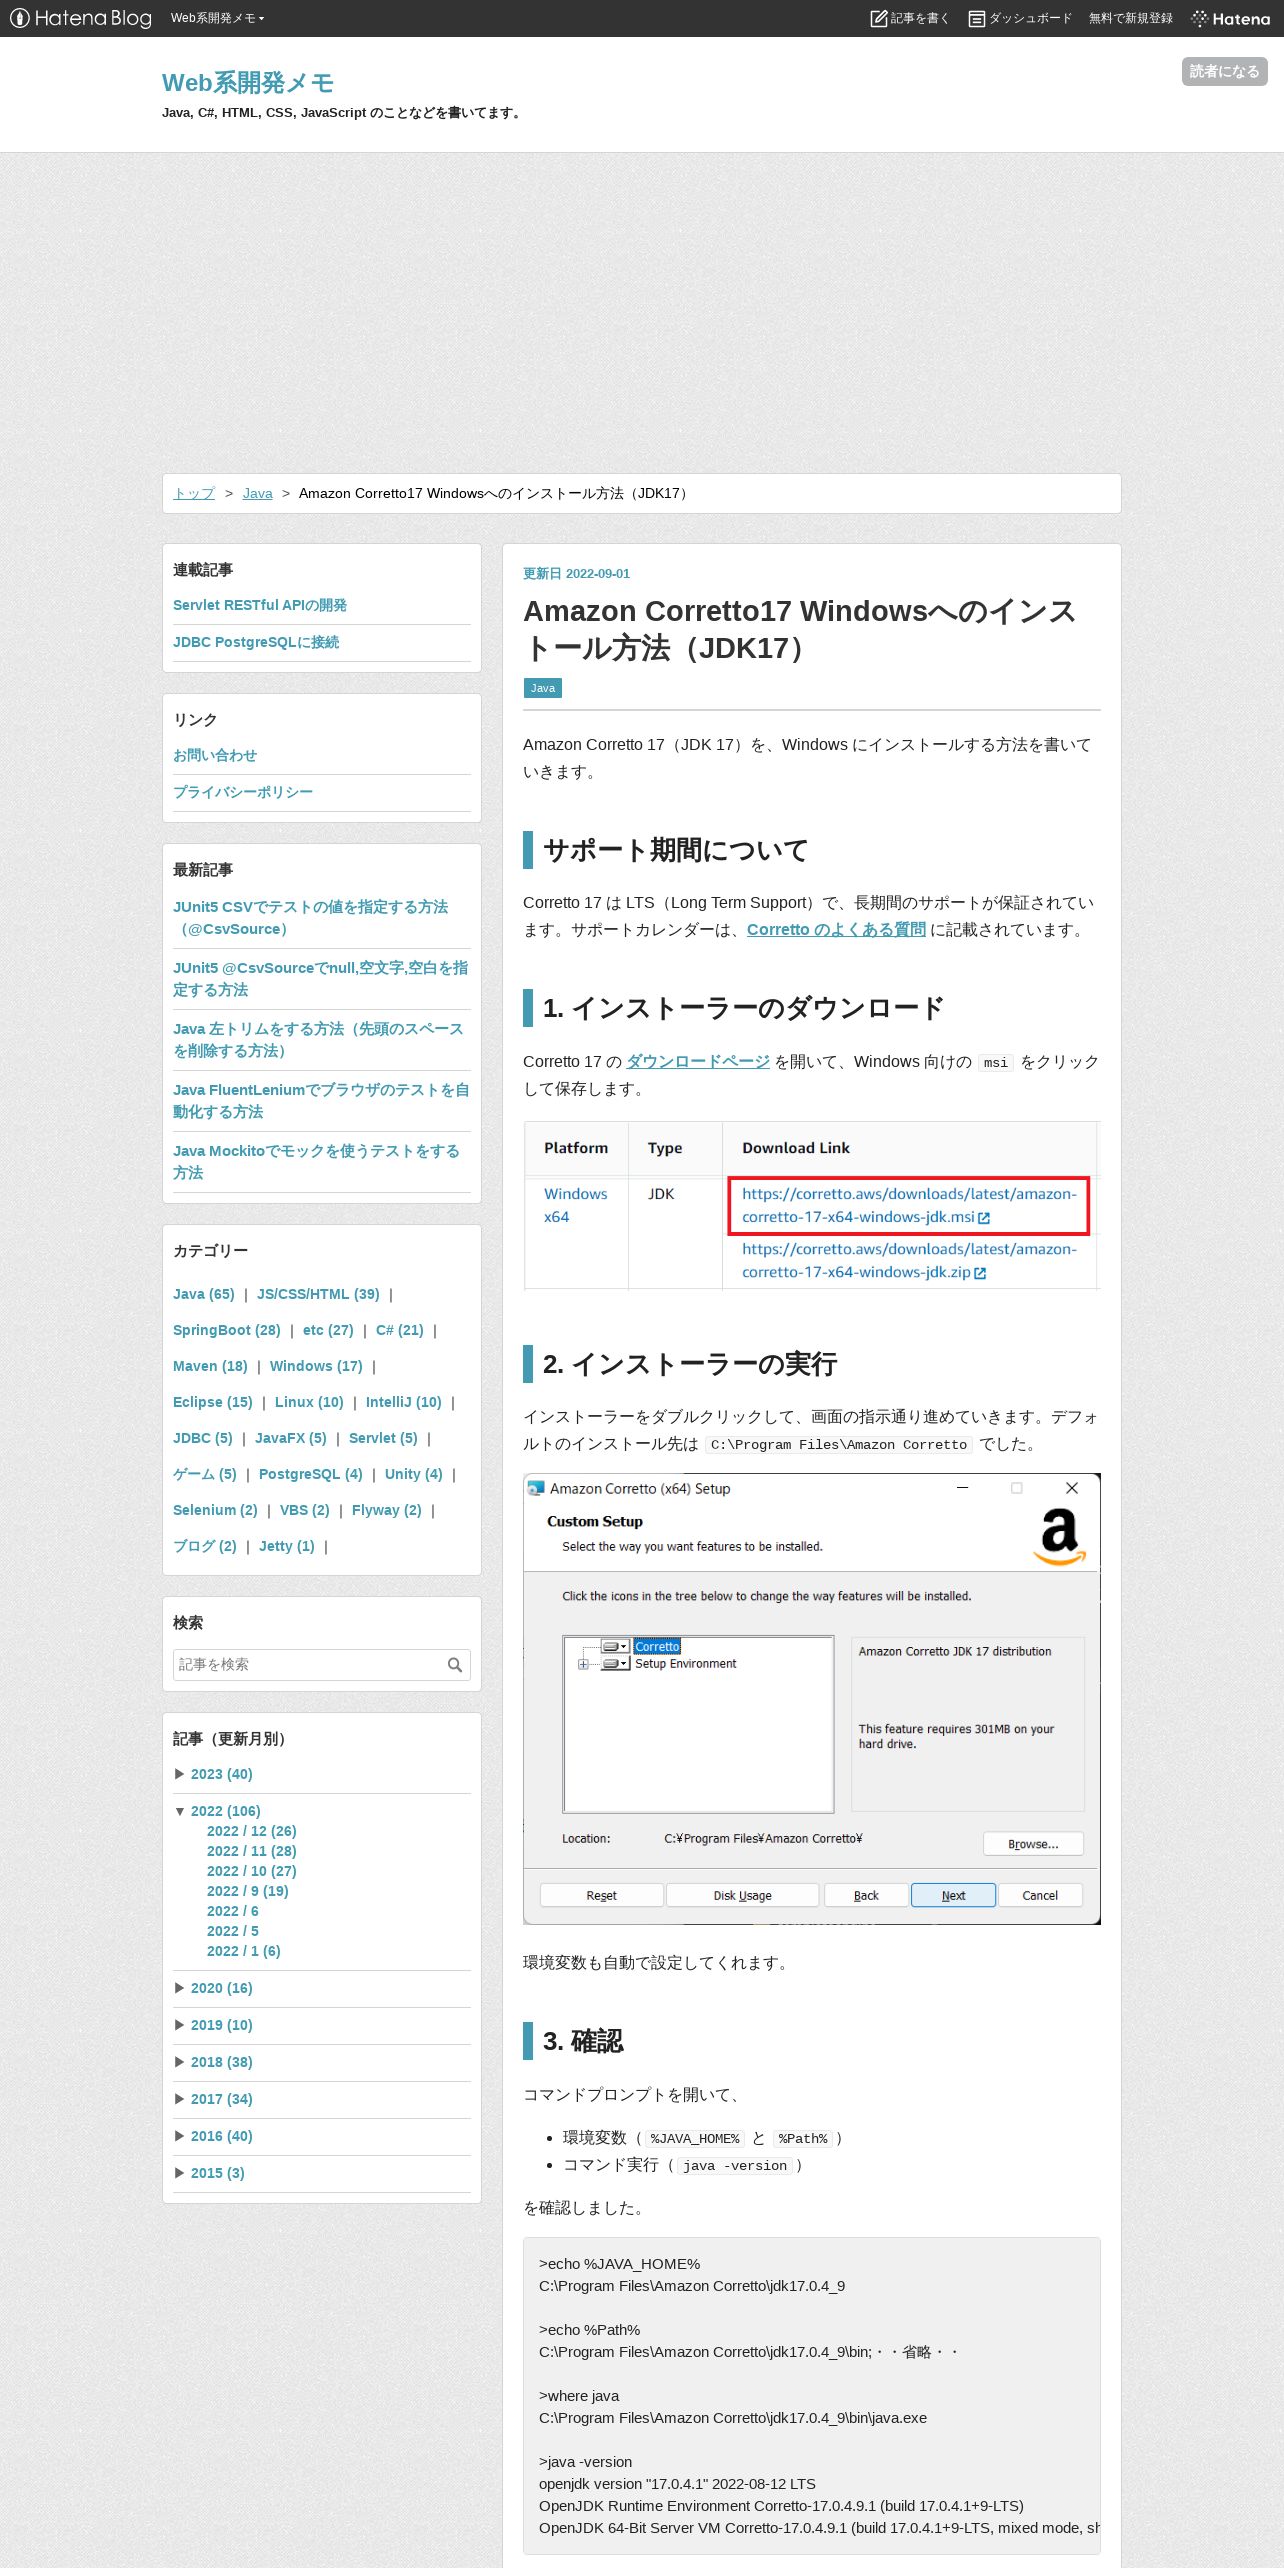Select the JS/CSS/HTML (39) category
This screenshot has height=2568, width=1284.
click(318, 1294)
